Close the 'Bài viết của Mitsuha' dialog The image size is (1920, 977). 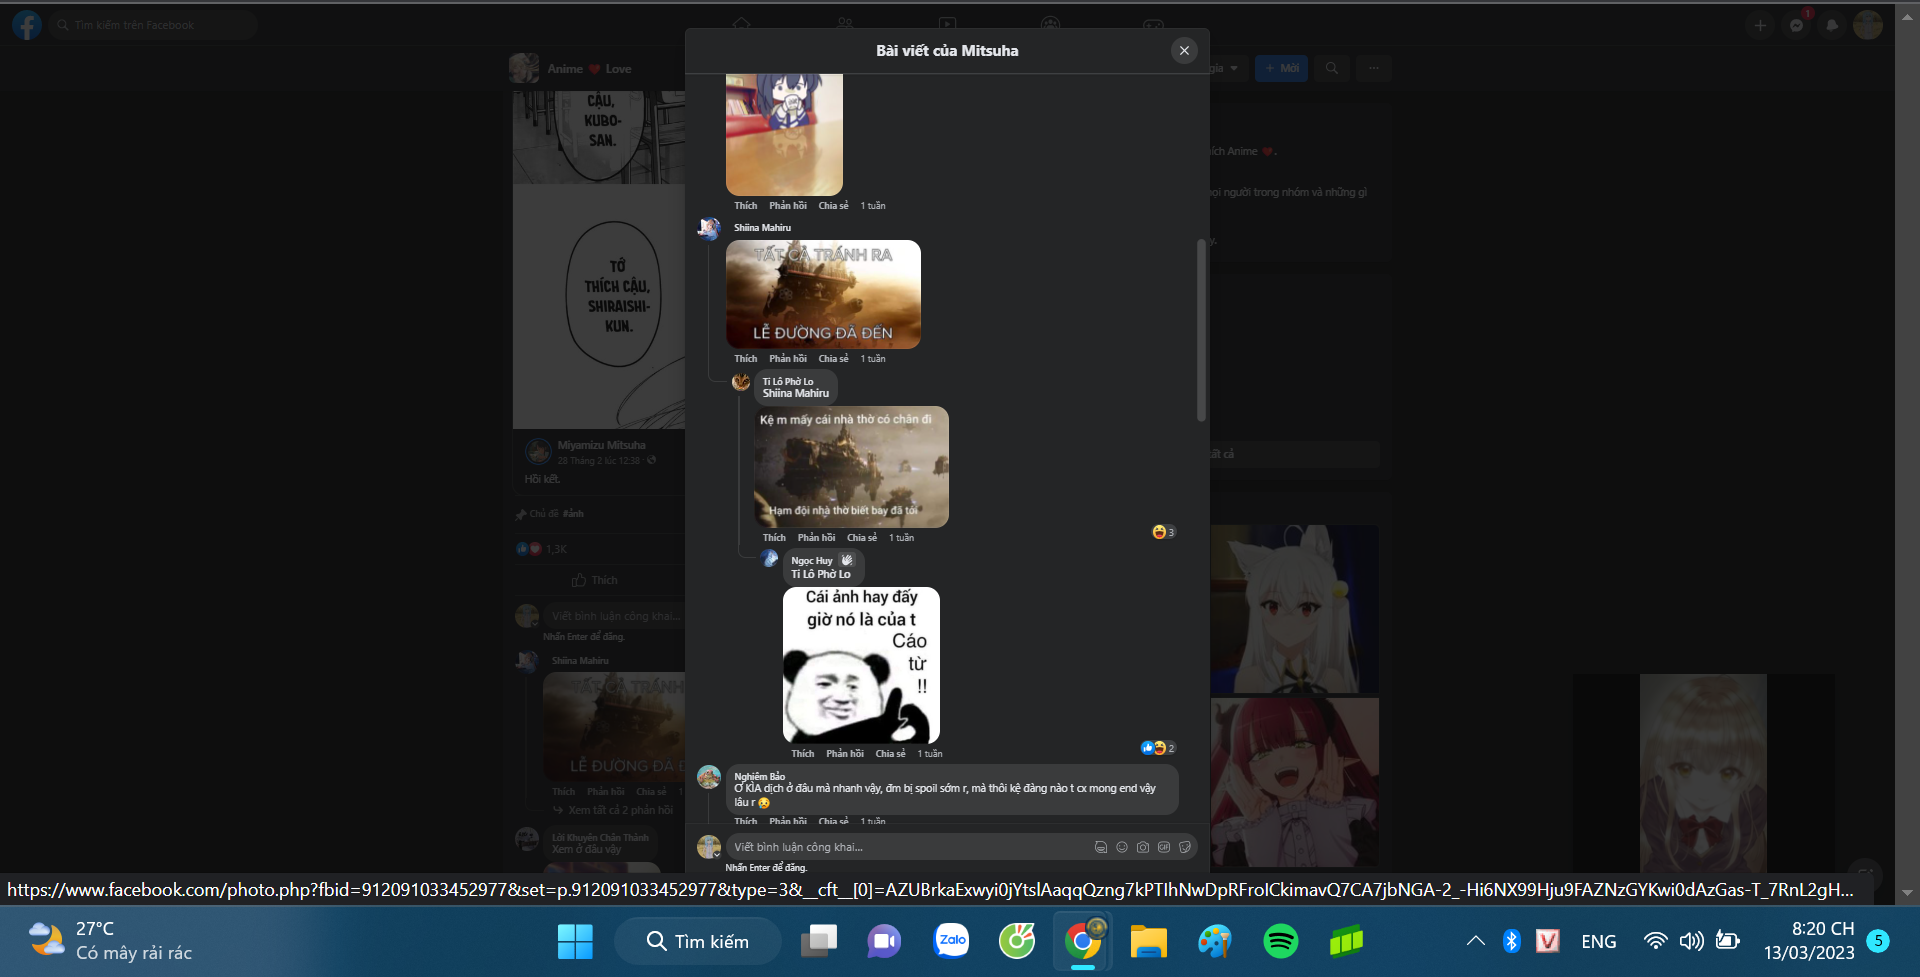point(1184,50)
